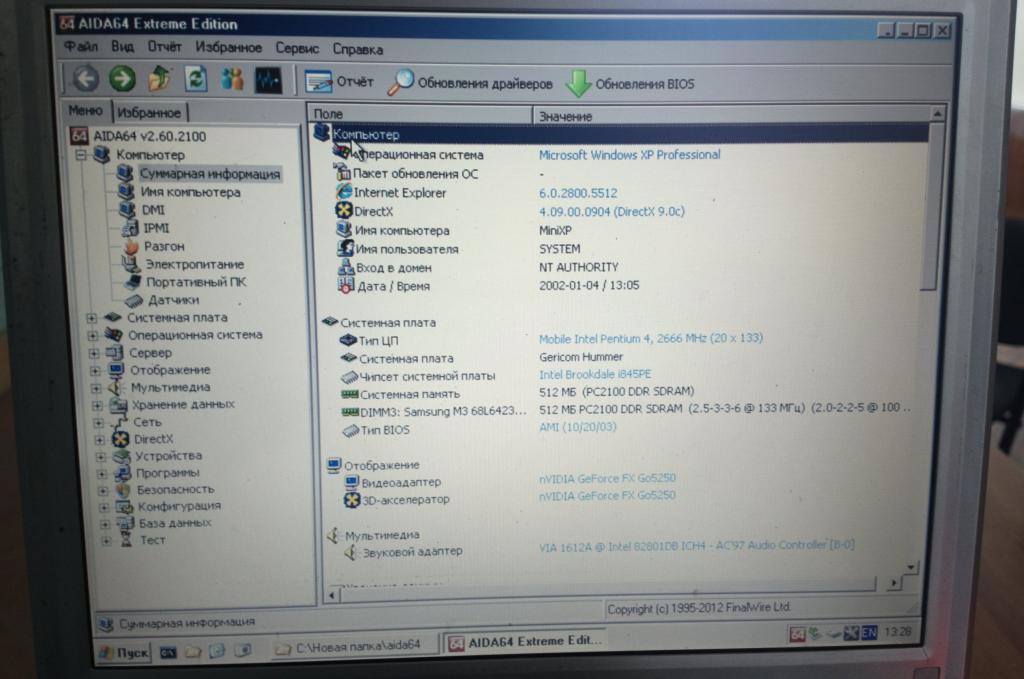The image size is (1024, 679).
Task: Click the Конфигурация tree icon
Action: [x=124, y=507]
